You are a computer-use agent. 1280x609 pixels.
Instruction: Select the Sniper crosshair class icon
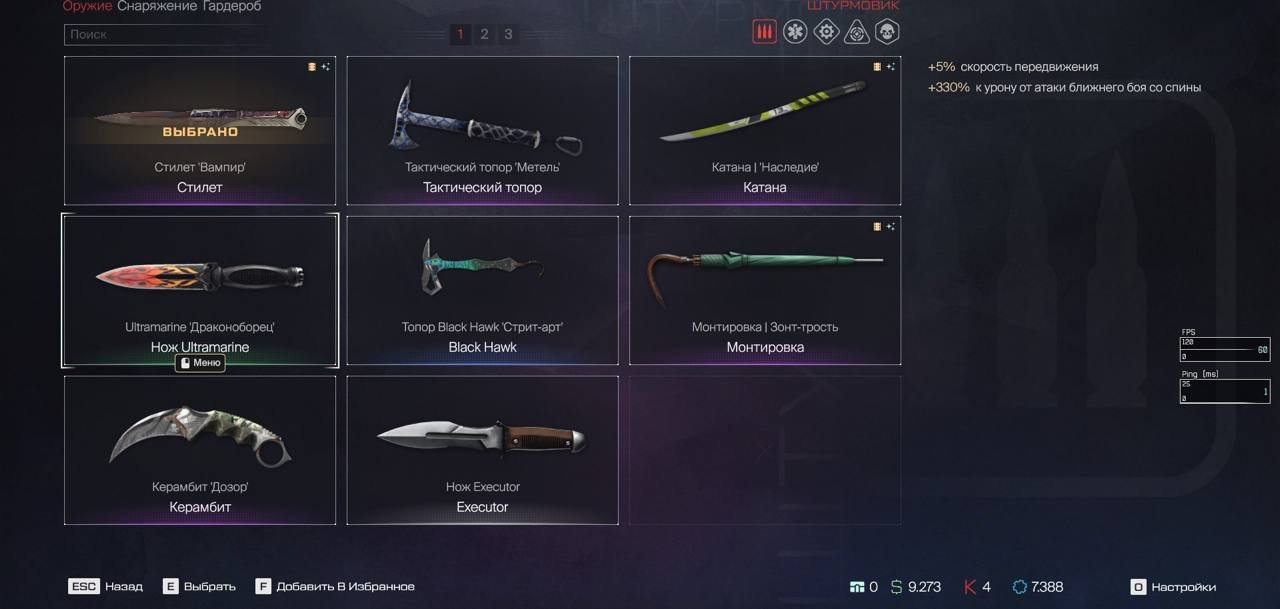(857, 32)
